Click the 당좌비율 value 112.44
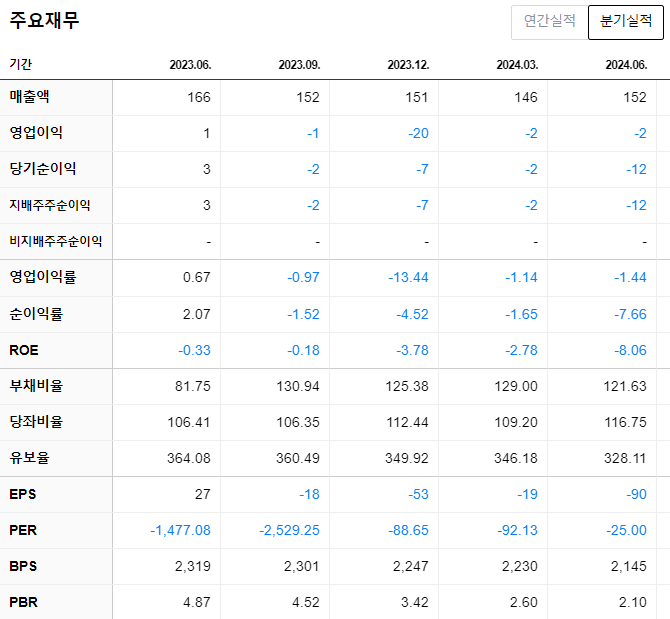 click(x=407, y=422)
